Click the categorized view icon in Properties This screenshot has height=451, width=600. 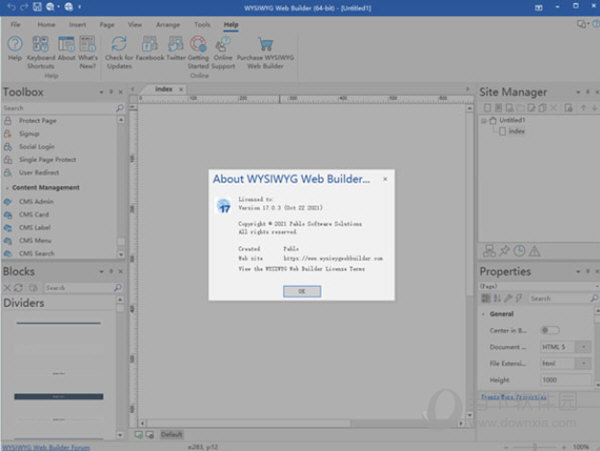tap(486, 298)
